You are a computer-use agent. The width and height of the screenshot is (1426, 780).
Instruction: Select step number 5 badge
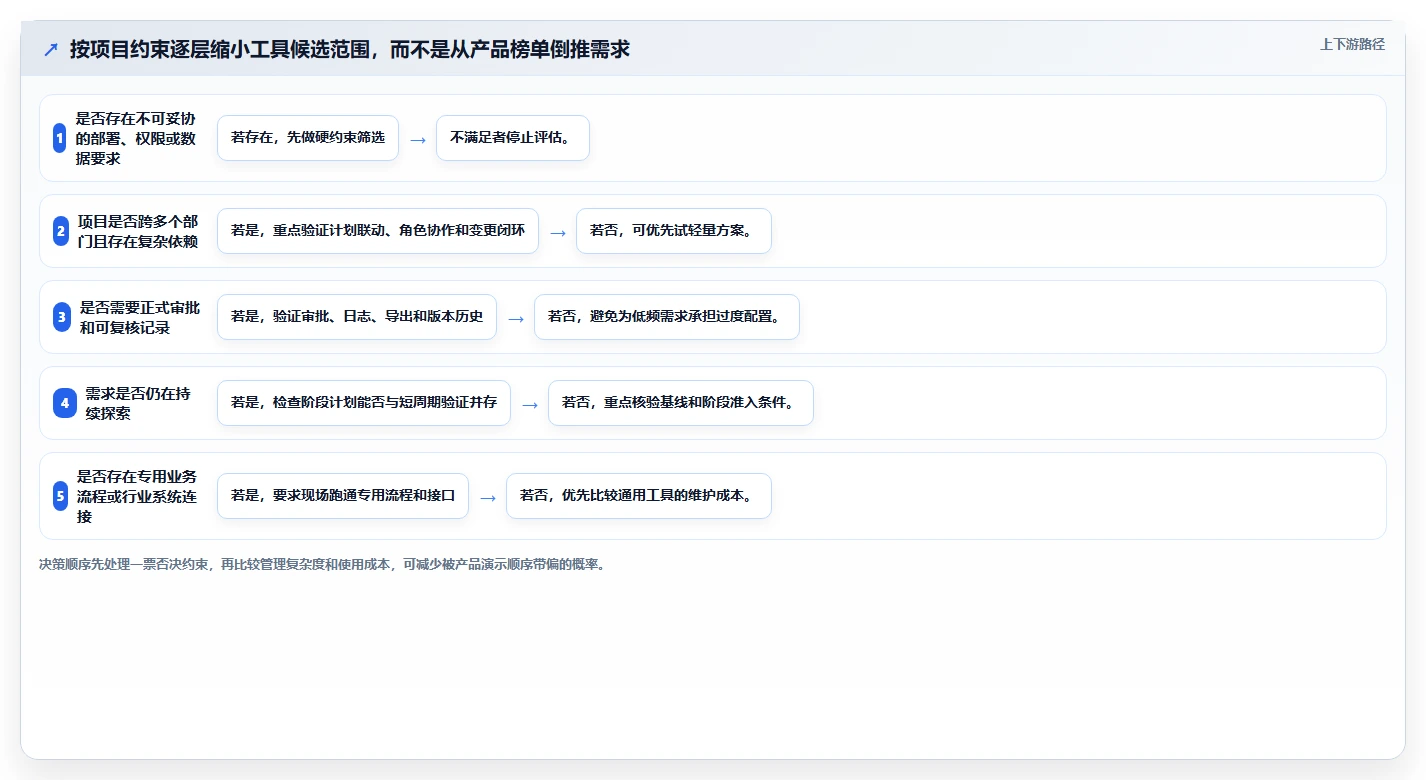[x=60, y=496]
